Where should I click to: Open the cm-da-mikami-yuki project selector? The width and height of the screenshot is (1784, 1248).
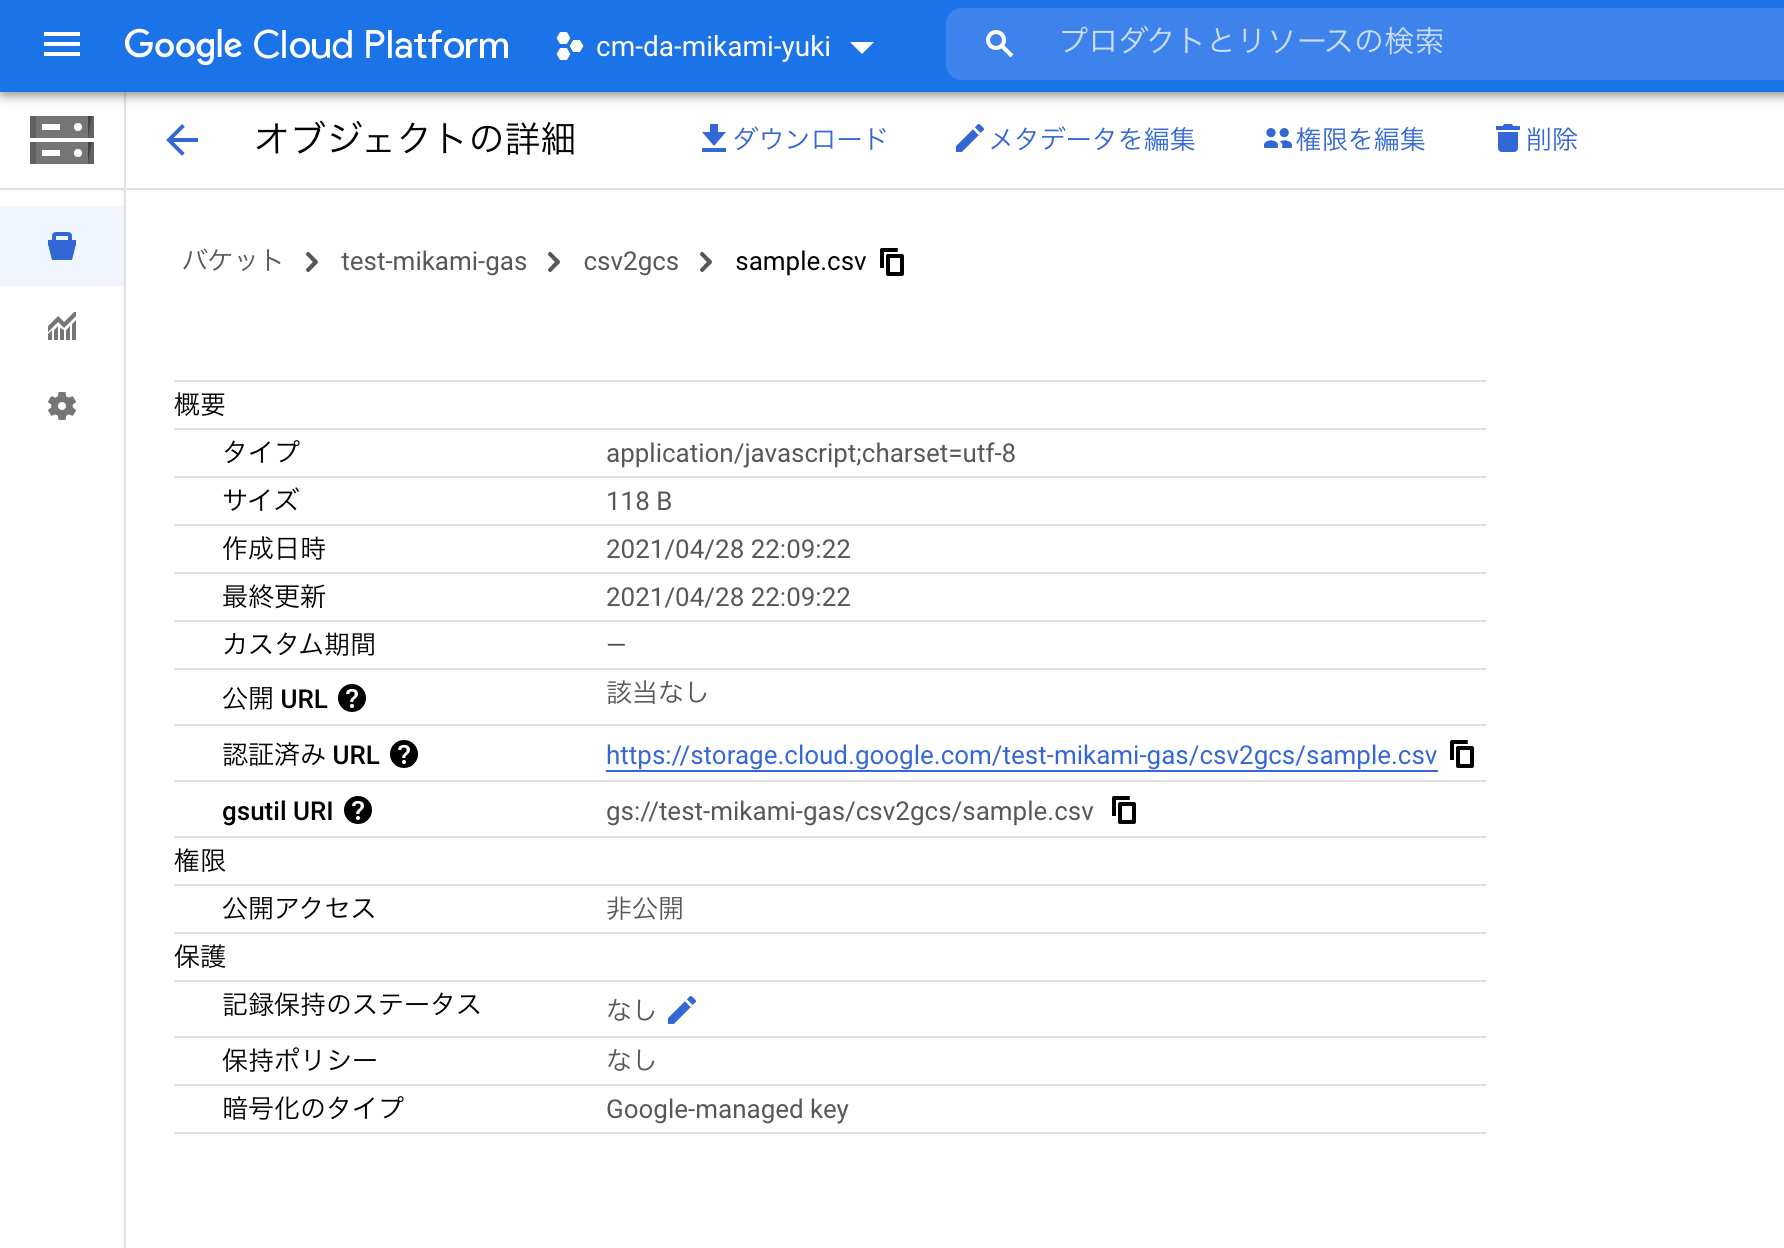click(x=714, y=45)
